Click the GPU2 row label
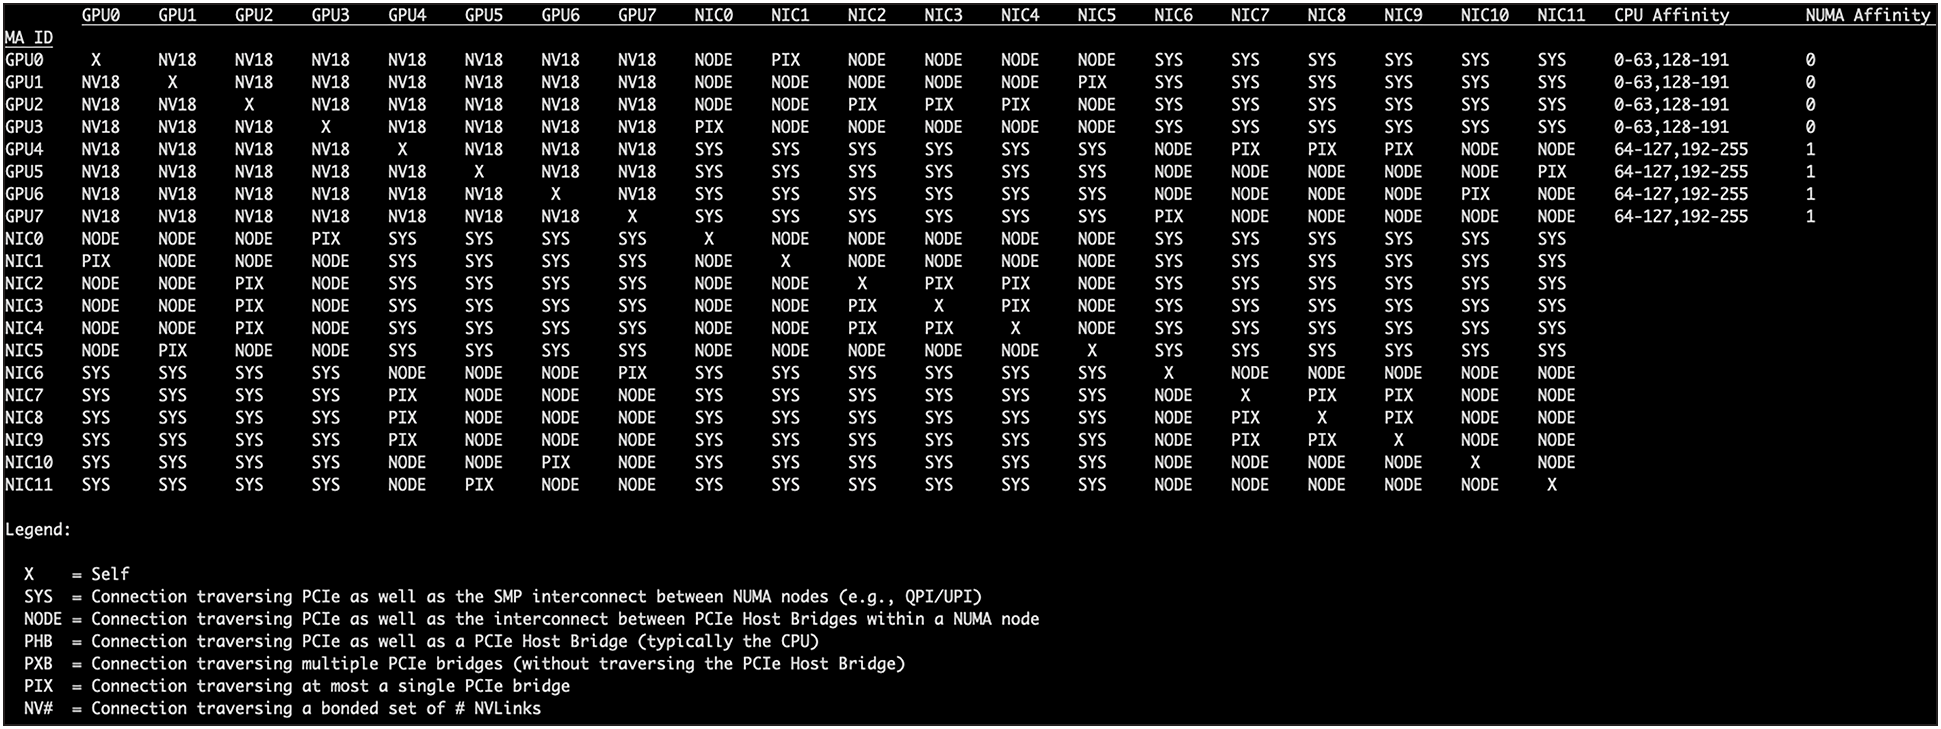Screen dimensions: 1941x729 point(24,104)
